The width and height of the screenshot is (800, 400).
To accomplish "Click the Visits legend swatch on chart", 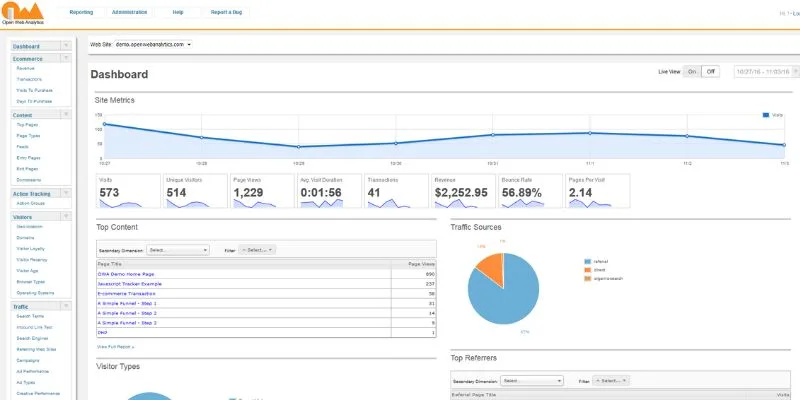I will click(766, 115).
